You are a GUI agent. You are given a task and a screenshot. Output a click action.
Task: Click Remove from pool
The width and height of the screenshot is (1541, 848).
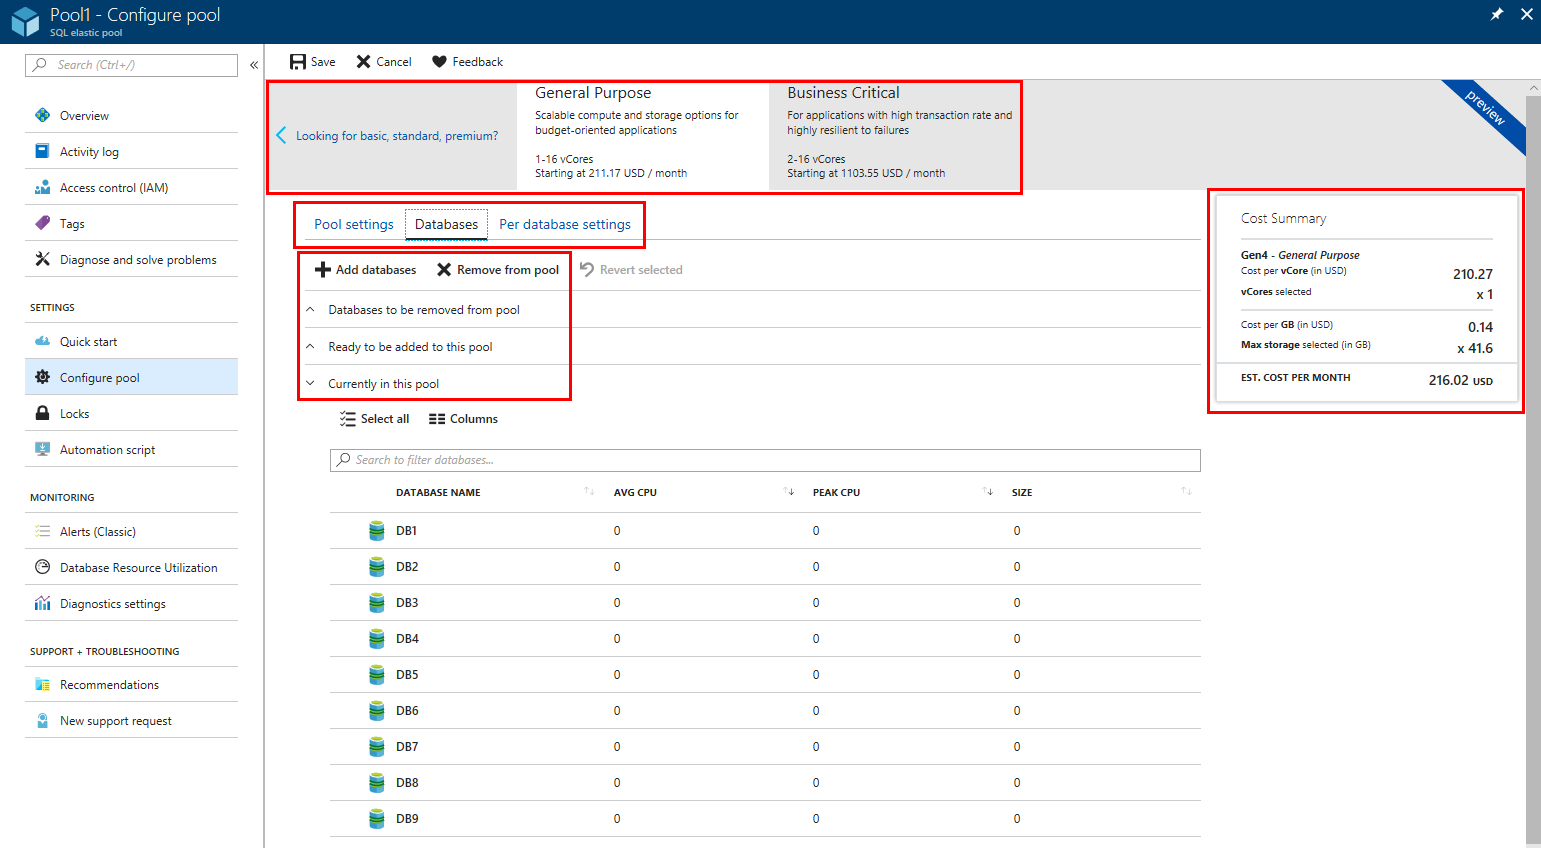(498, 270)
